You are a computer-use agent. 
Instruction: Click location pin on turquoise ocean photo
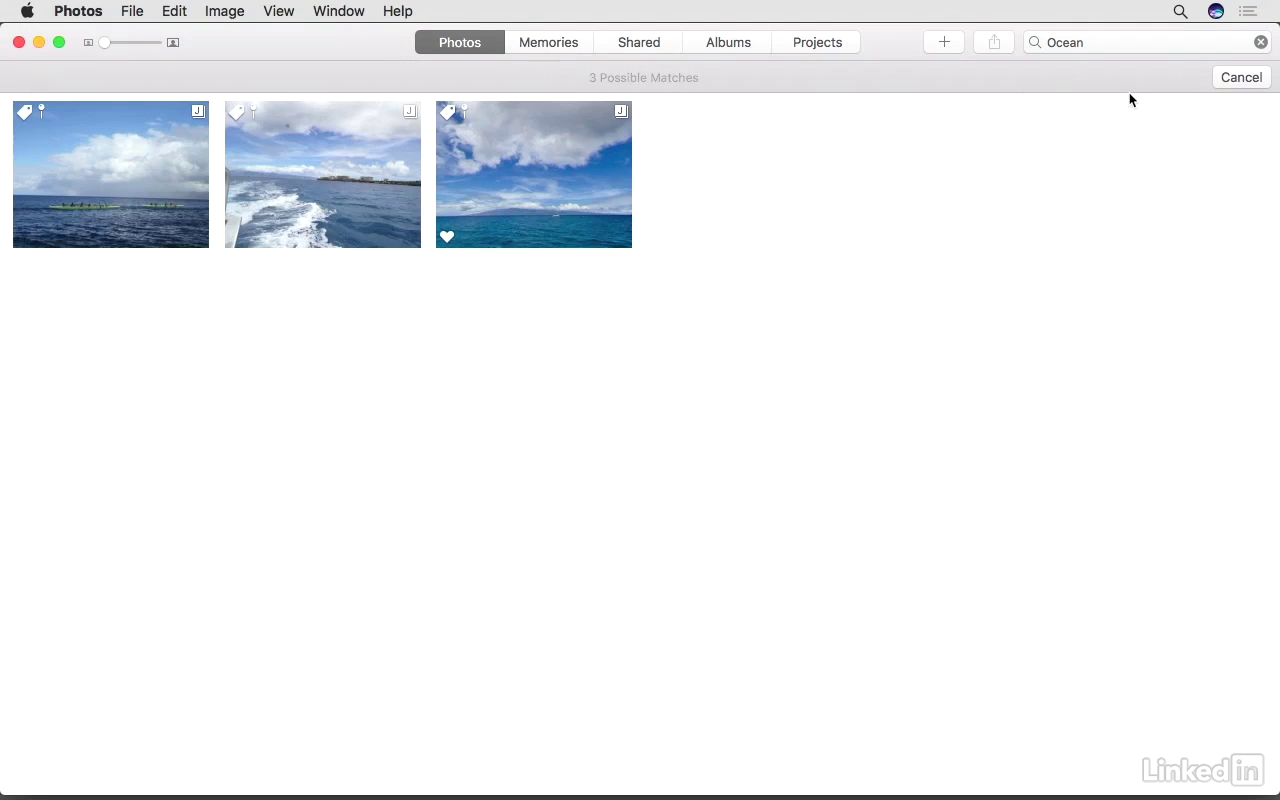[464, 111]
